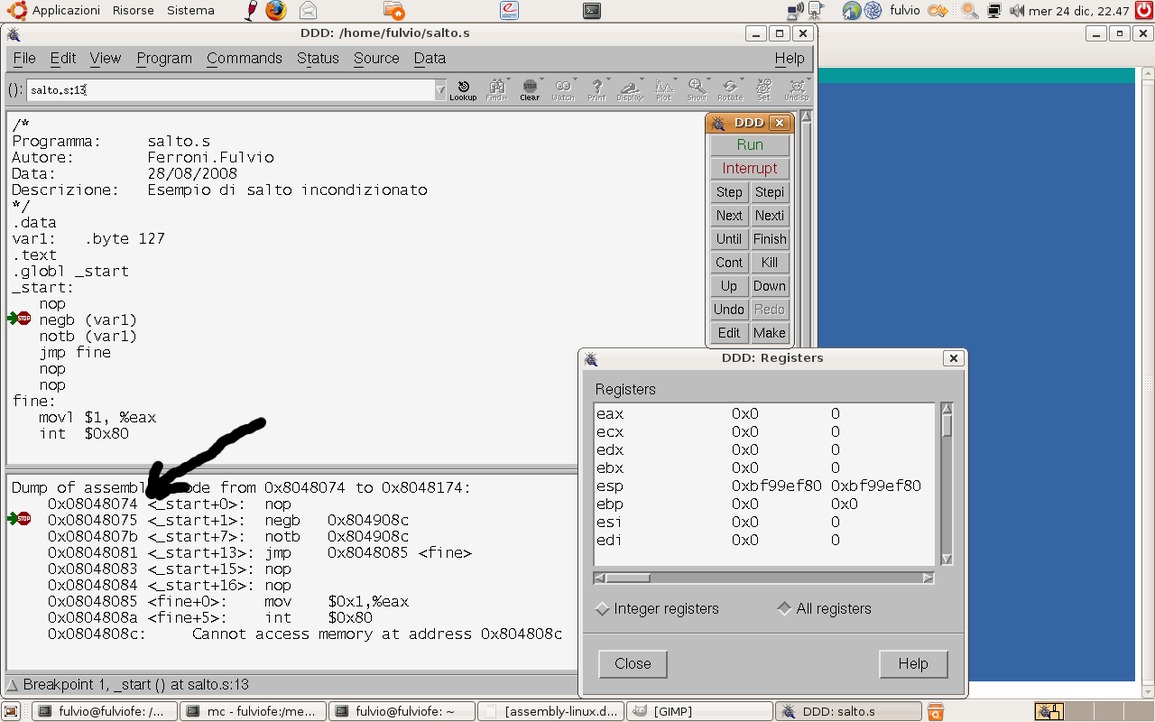Image resolution: width=1155 pixels, height=722 pixels.
Task: Click the Print toolbar icon
Action: click(597, 90)
